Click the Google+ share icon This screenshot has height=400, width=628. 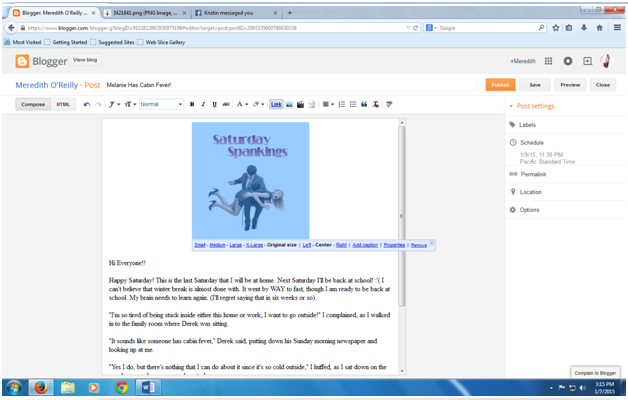click(x=587, y=61)
